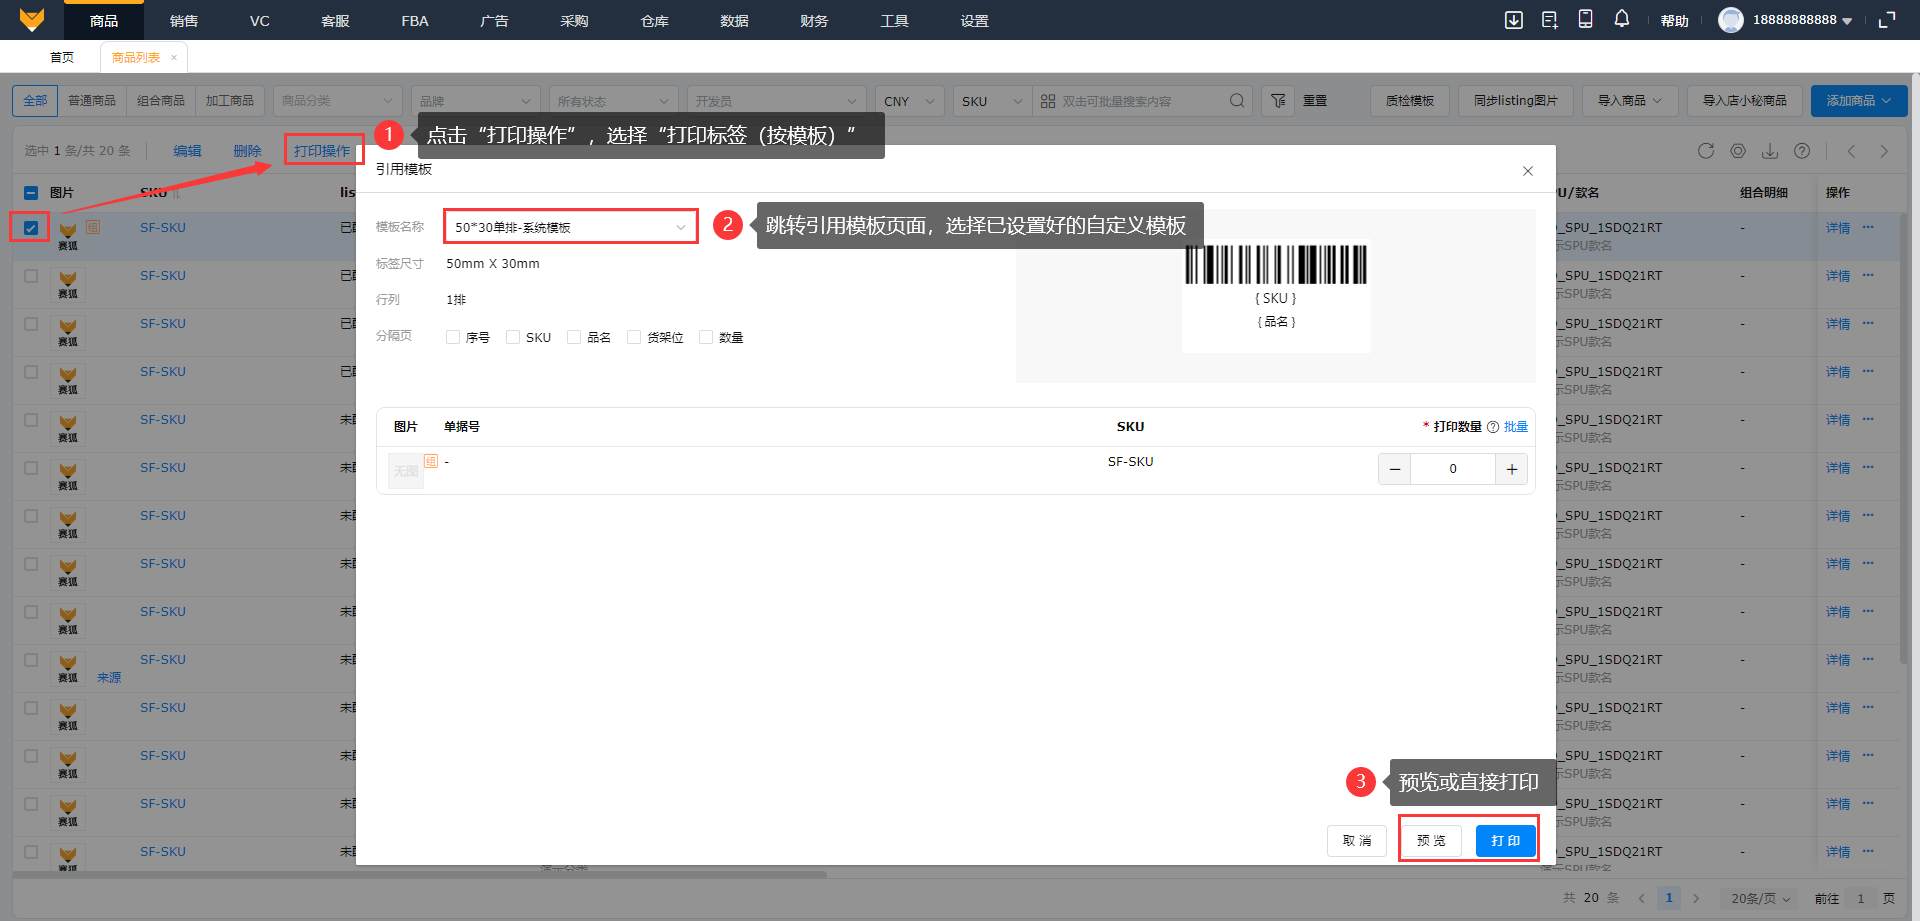Go to next view with right chevron
Screen dimensions: 1920x921
(1884, 151)
